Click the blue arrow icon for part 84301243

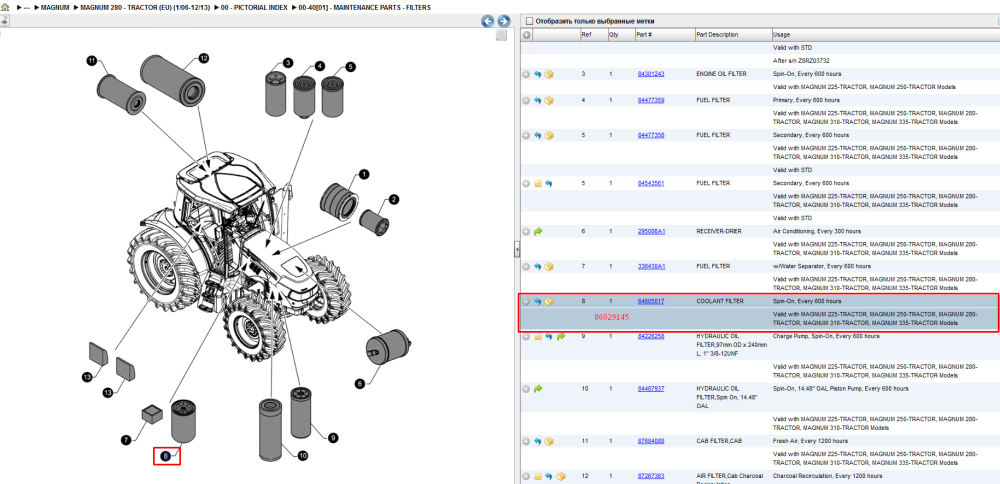[x=538, y=75]
